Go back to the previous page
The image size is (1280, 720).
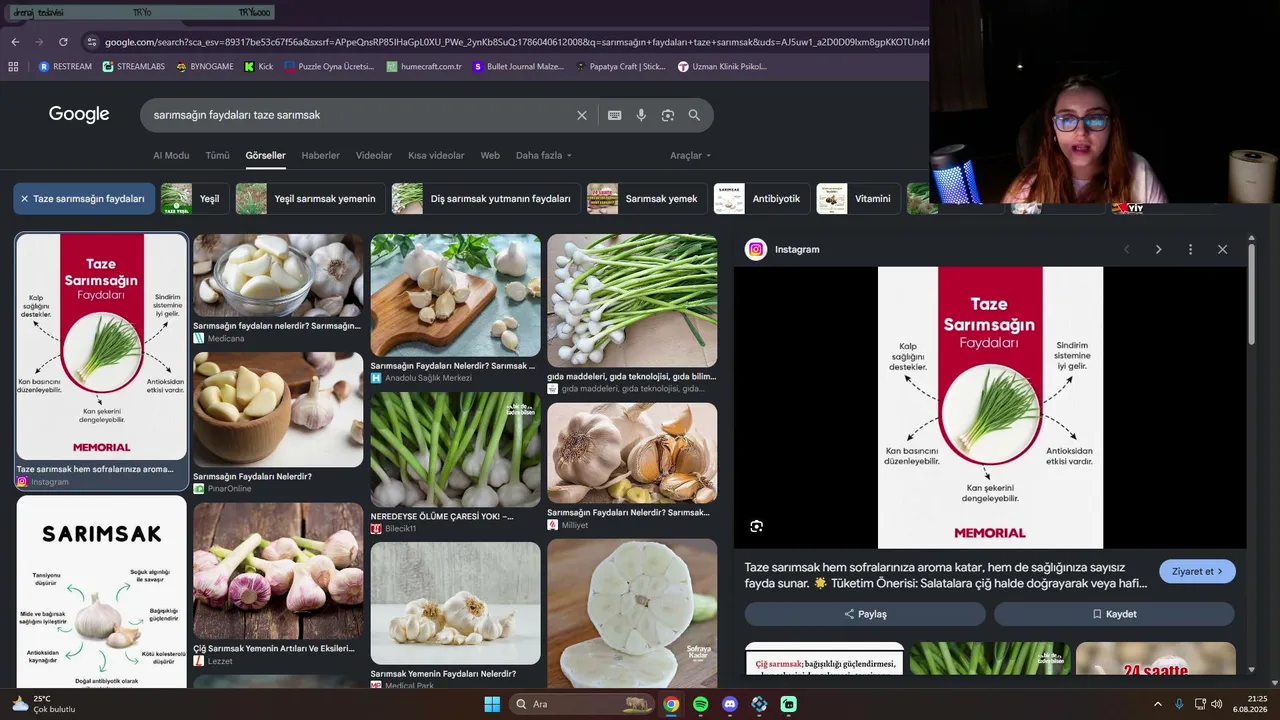(15, 42)
